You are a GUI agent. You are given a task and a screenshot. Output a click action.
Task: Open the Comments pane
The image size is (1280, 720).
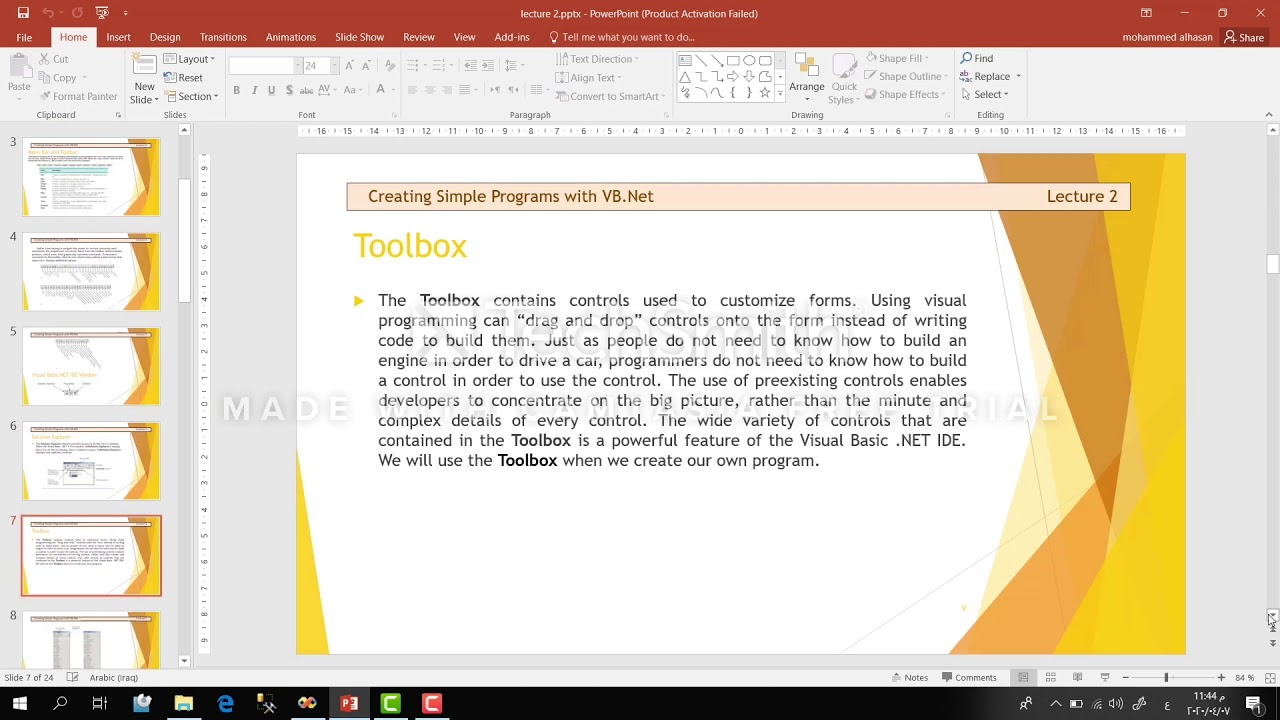969,678
